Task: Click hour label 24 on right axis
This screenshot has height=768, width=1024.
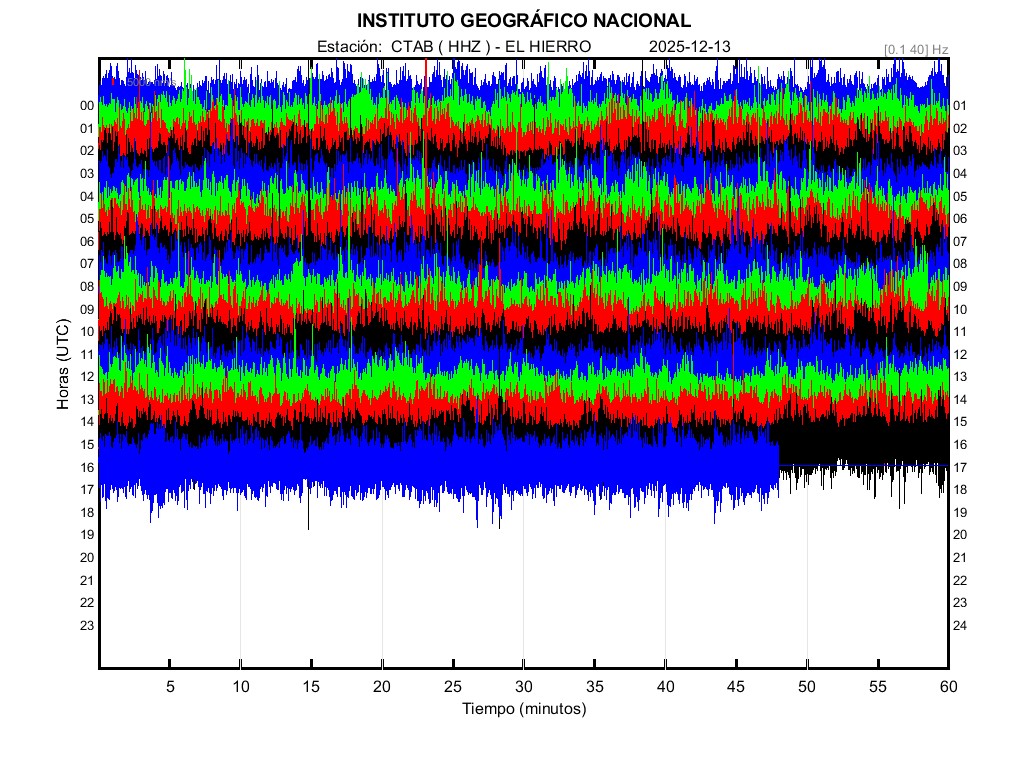Action: pyautogui.click(x=960, y=626)
